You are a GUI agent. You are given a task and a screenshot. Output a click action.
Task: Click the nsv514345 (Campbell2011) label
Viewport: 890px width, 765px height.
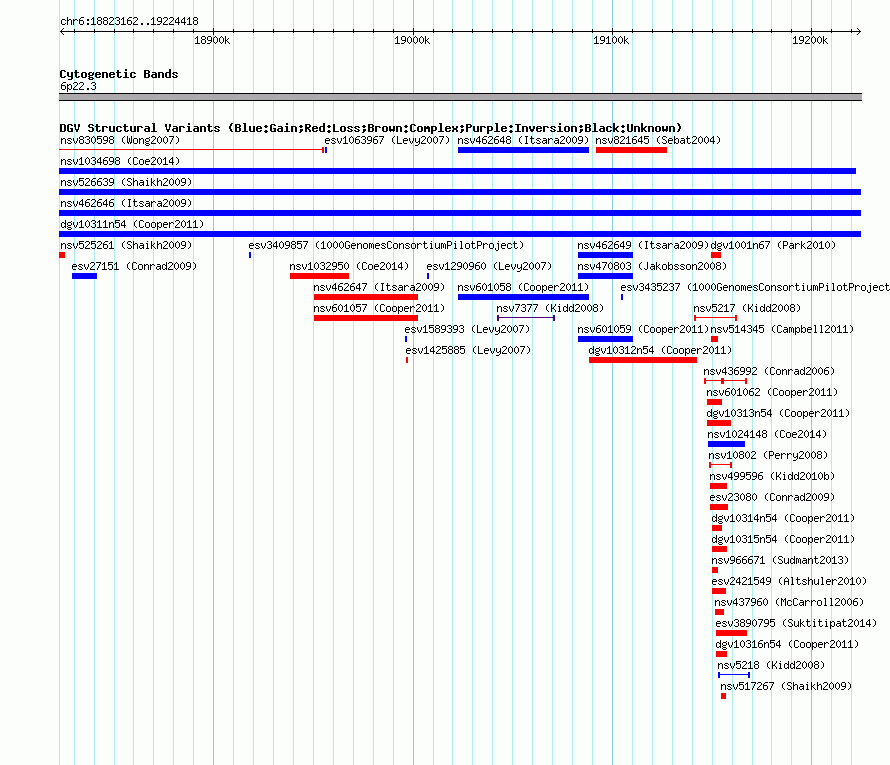(782, 329)
